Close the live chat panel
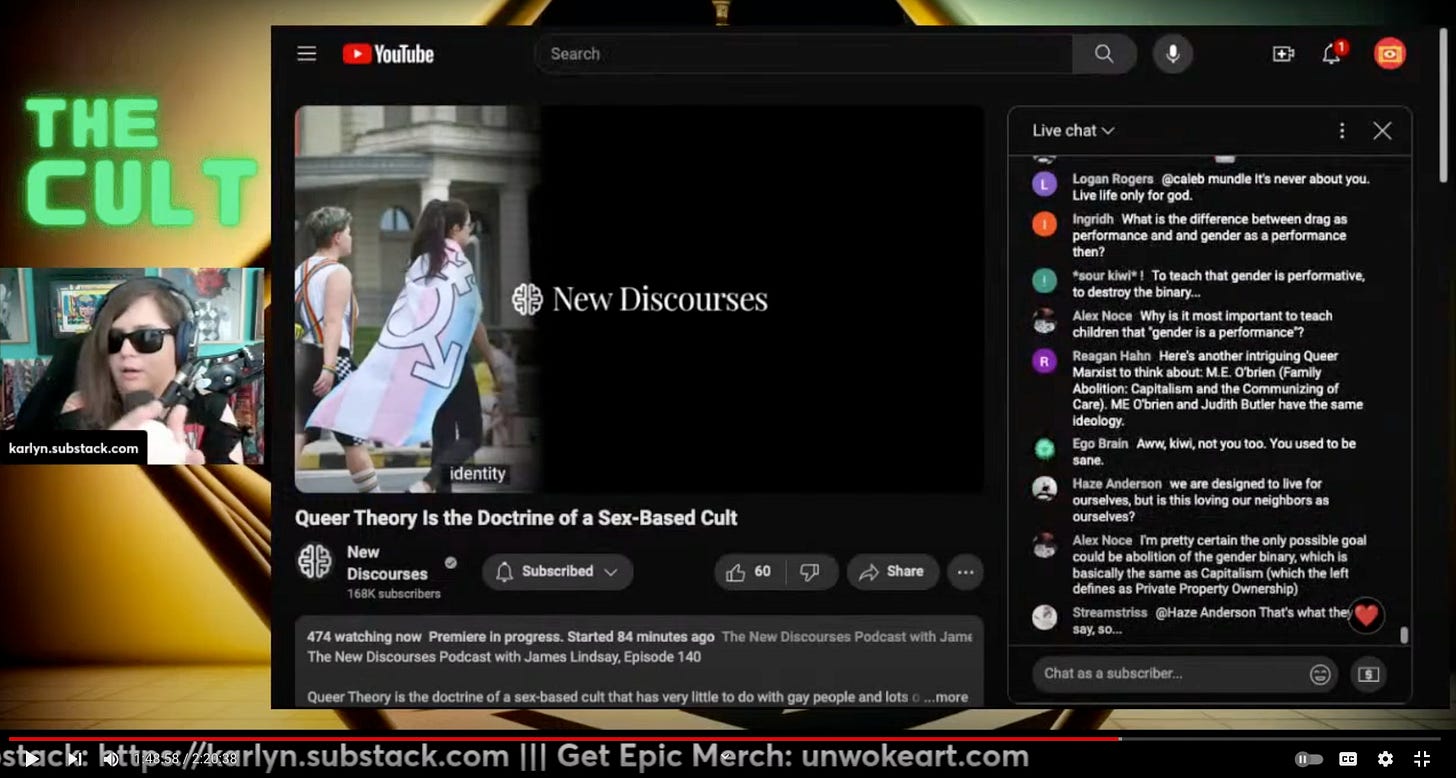The height and width of the screenshot is (778, 1456). (1382, 131)
